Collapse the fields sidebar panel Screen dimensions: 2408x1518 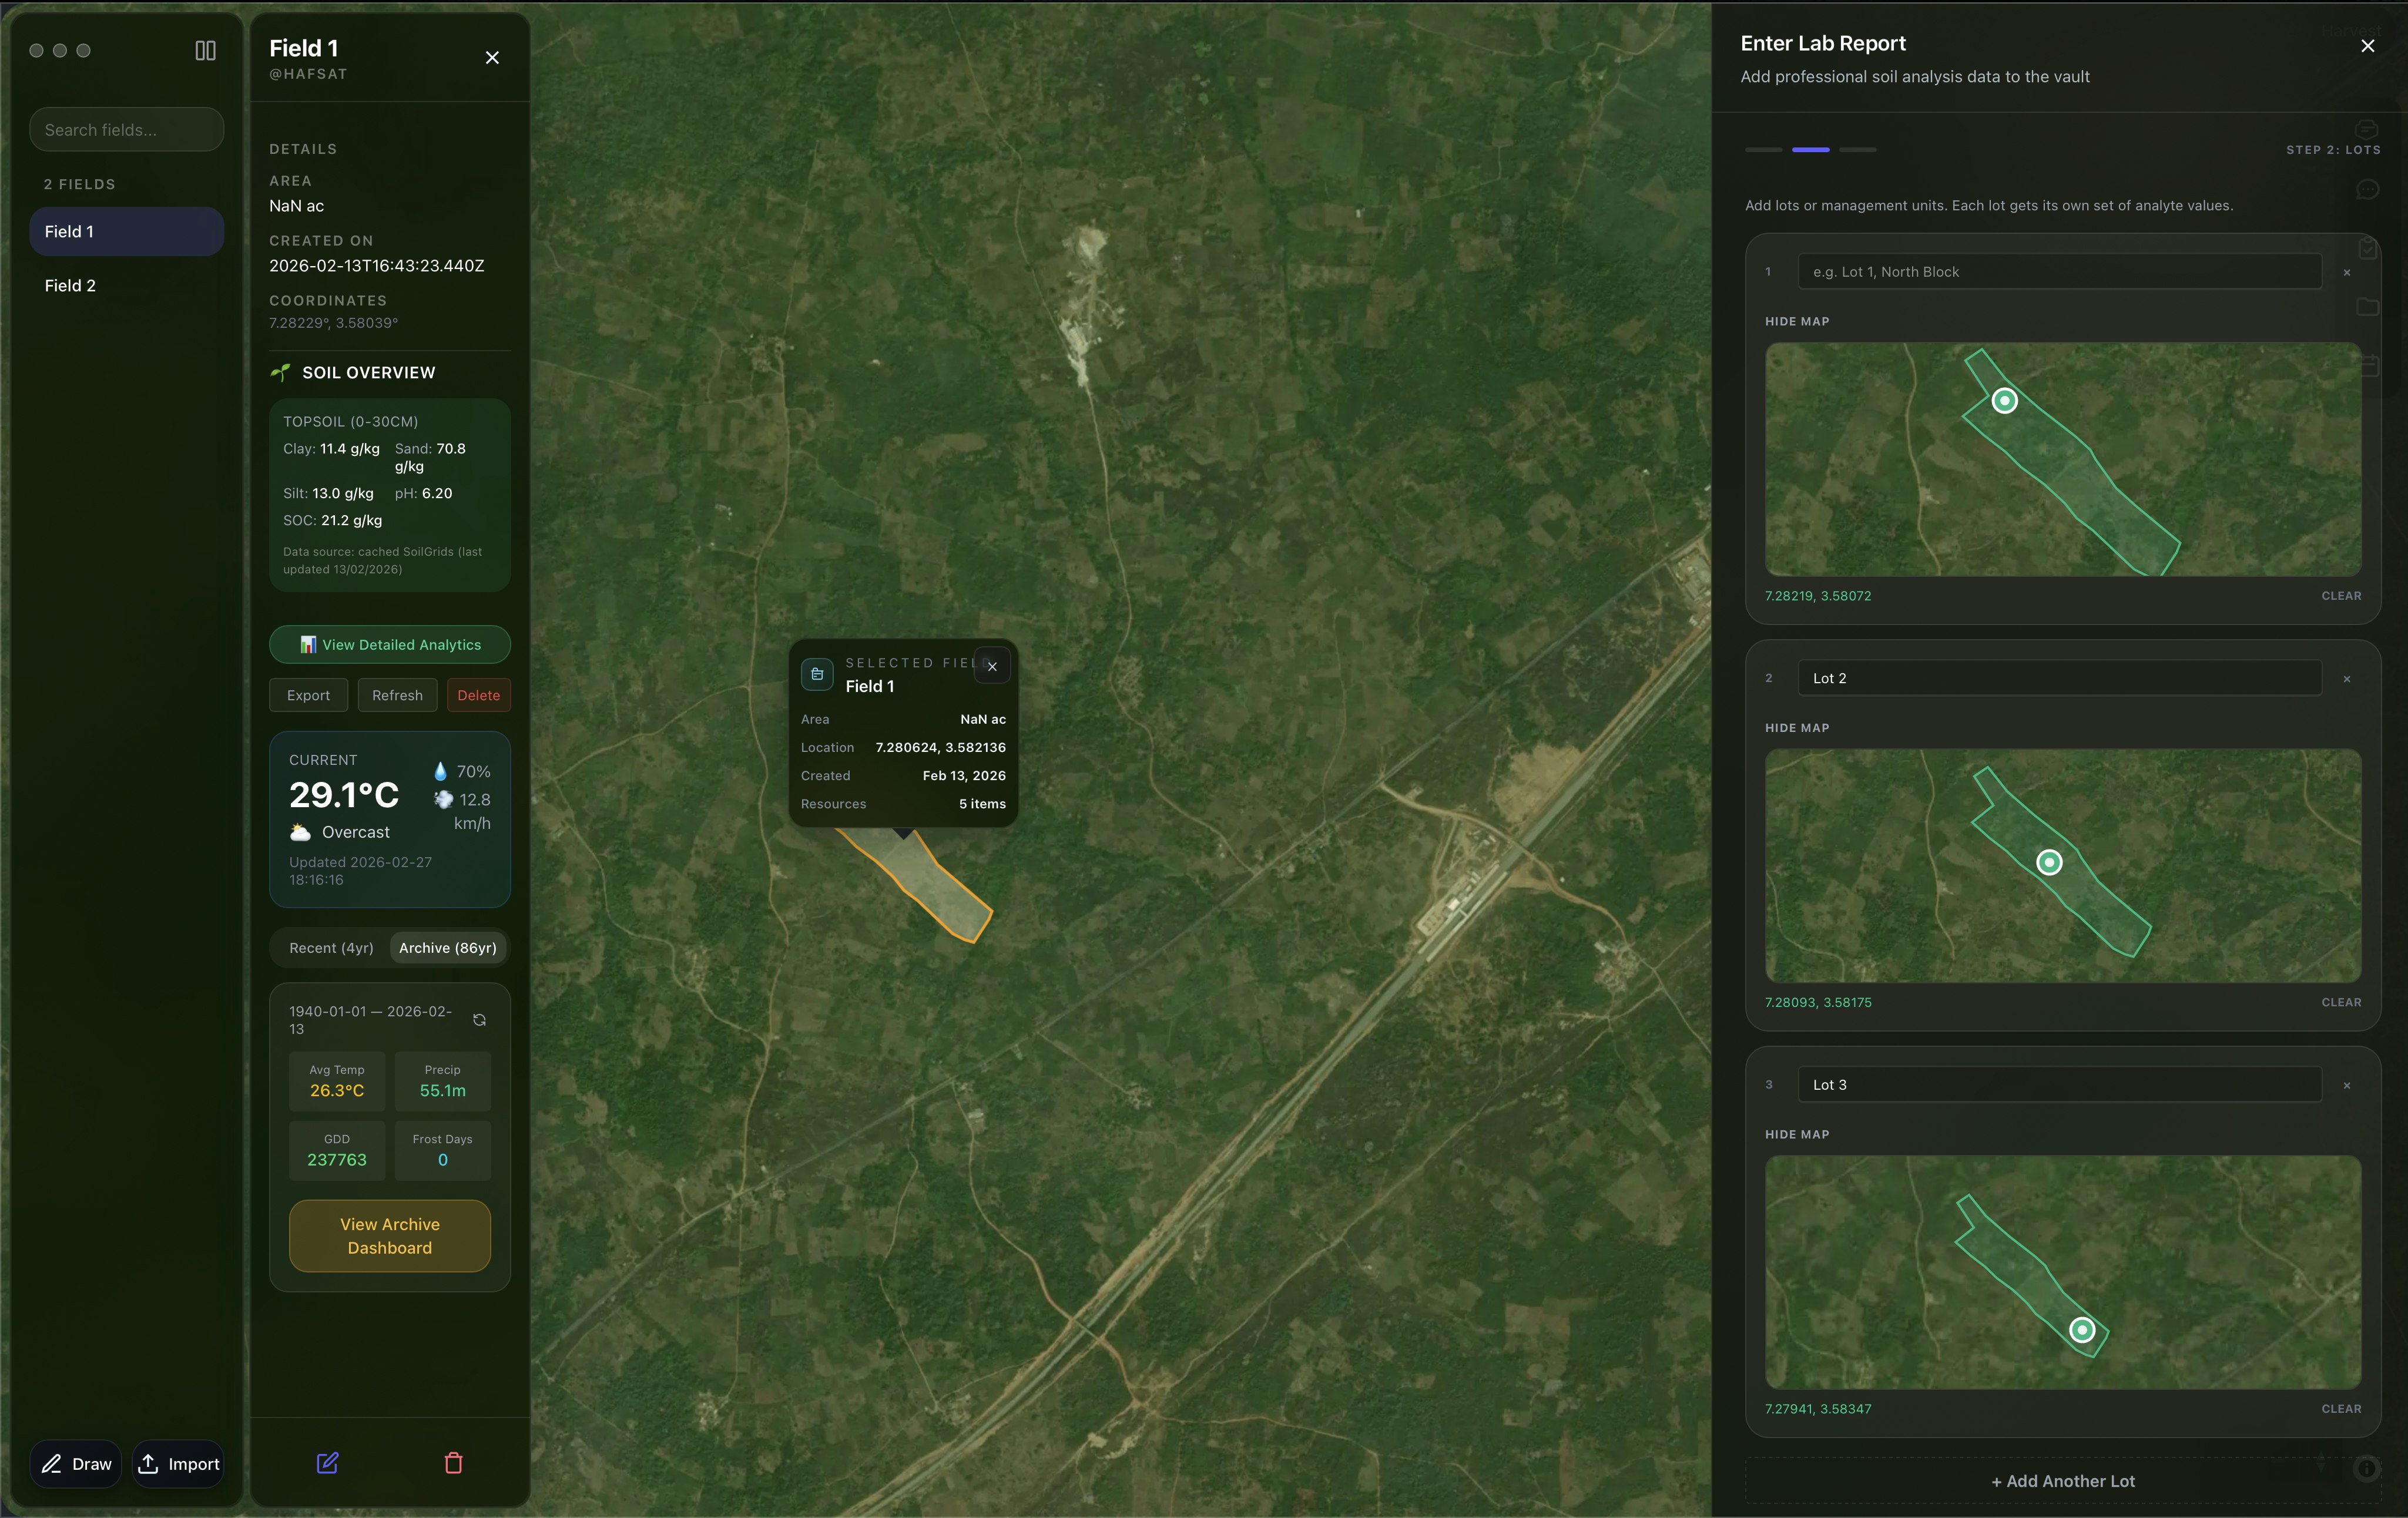205,50
